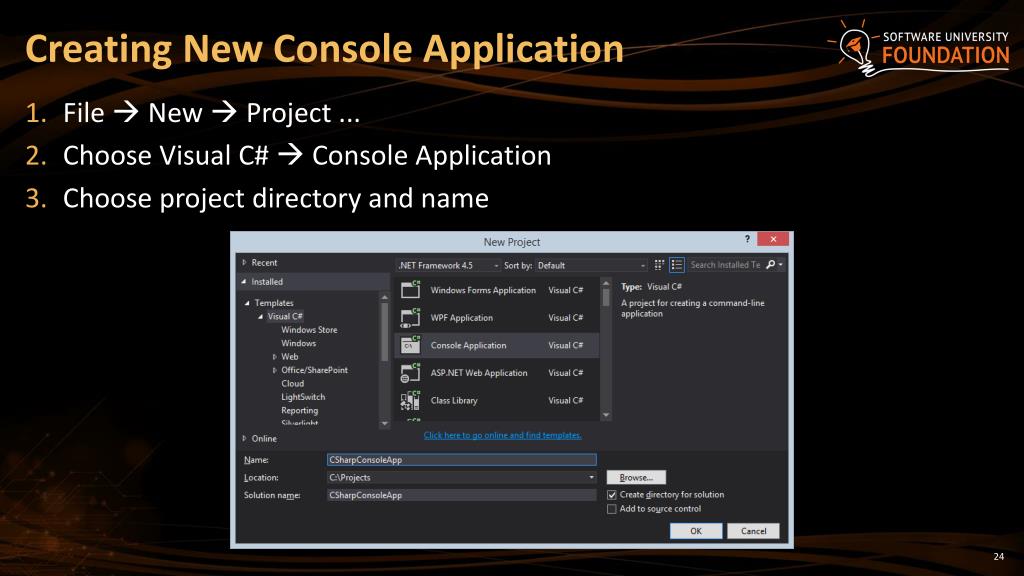Viewport: 1024px width, 576px height.
Task: Switch to medium icons list view
Action: coord(677,264)
